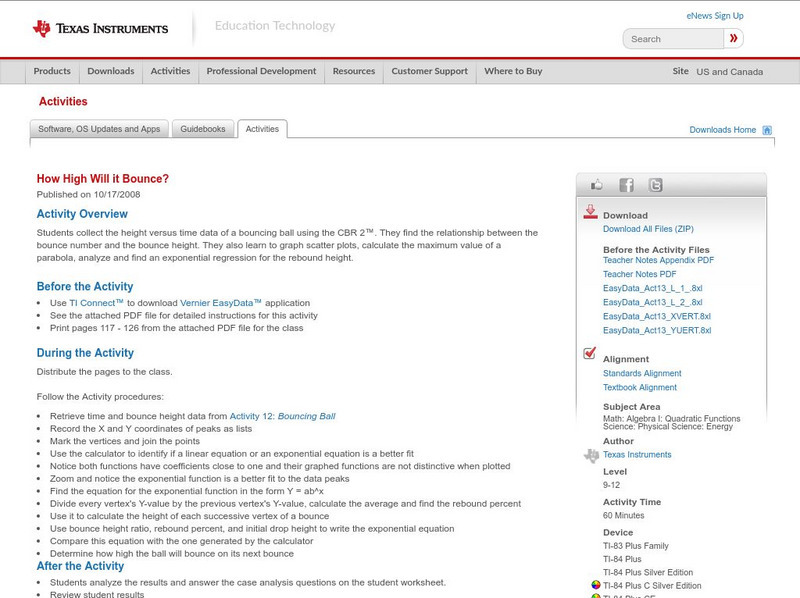Click Download All Files (ZIP)
This screenshot has width=800, height=598.
648,229
